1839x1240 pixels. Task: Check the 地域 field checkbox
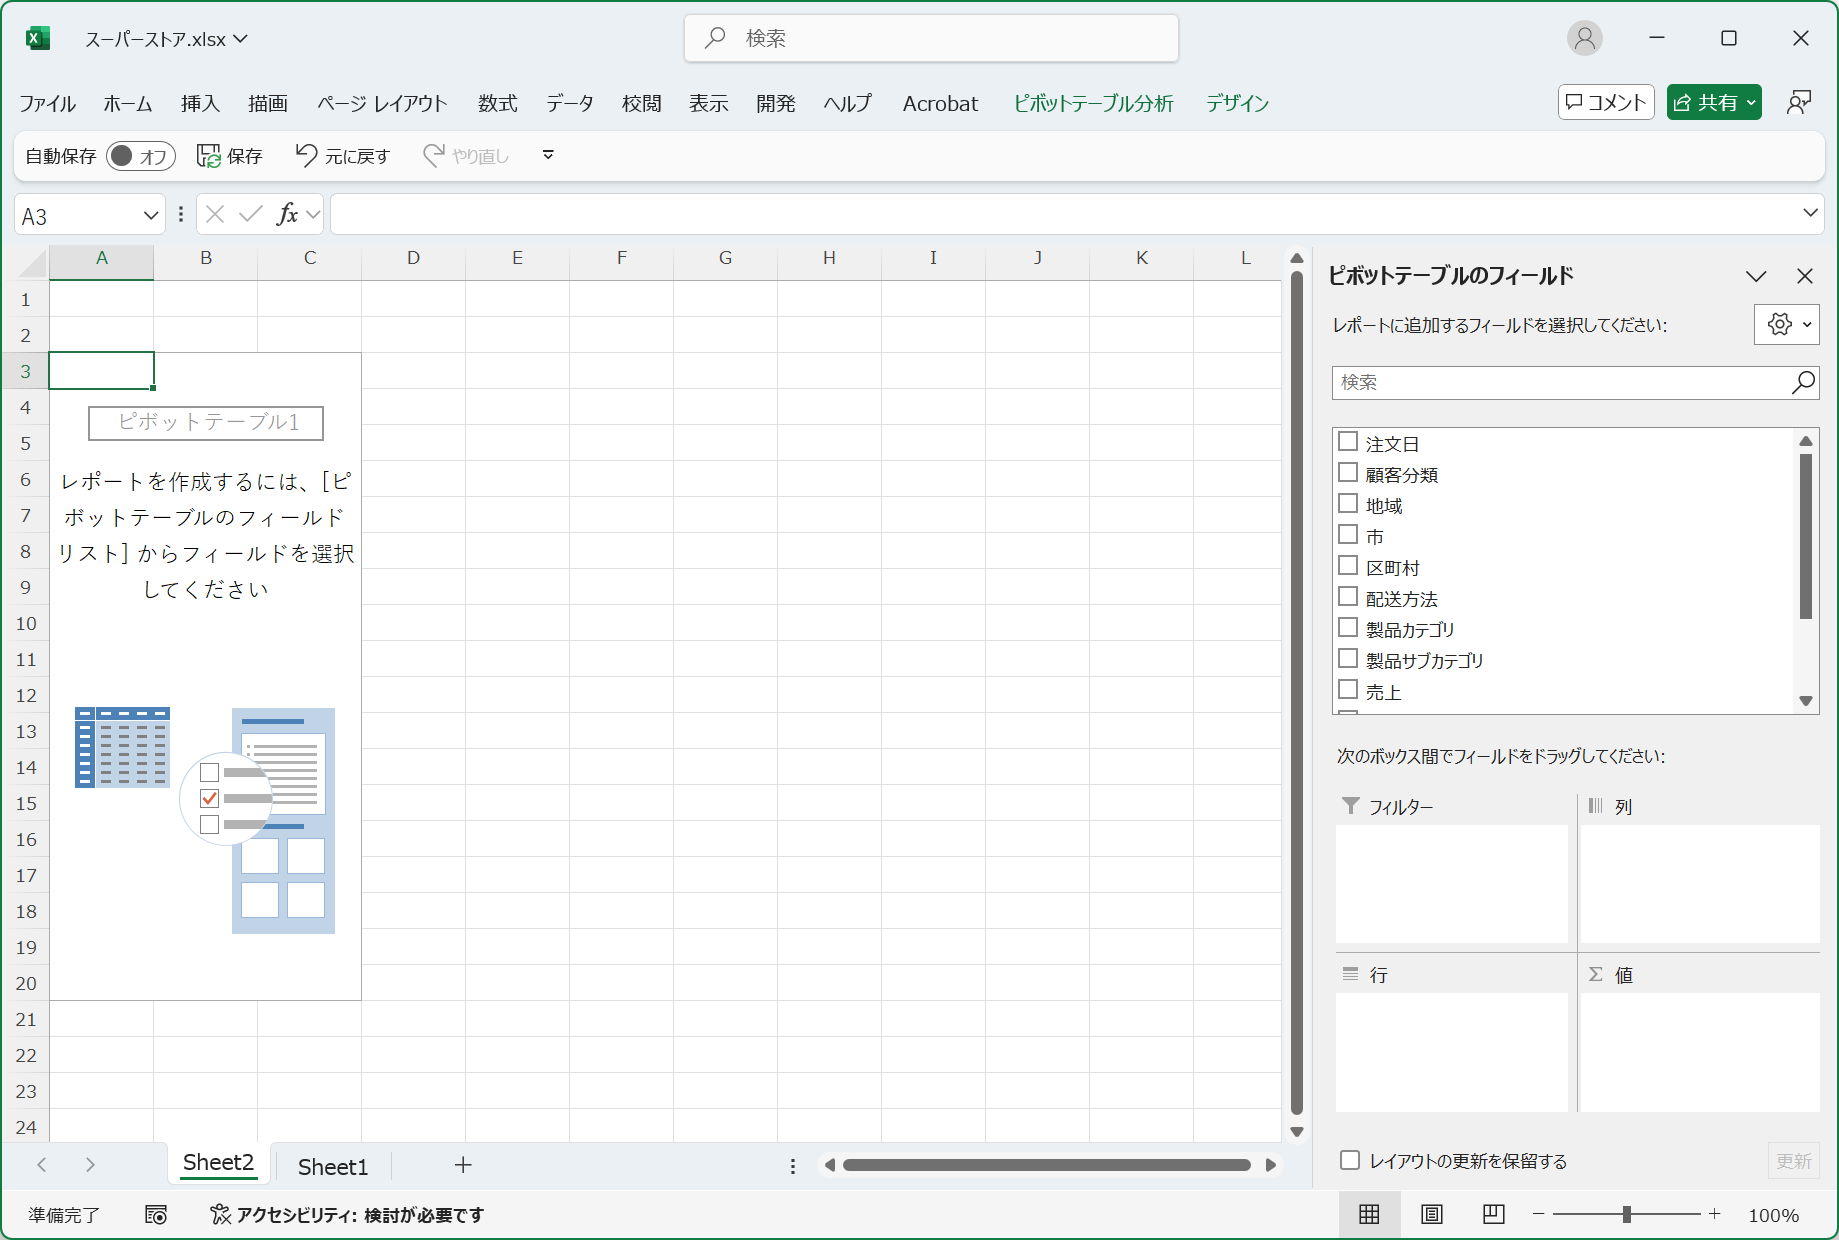tap(1348, 503)
